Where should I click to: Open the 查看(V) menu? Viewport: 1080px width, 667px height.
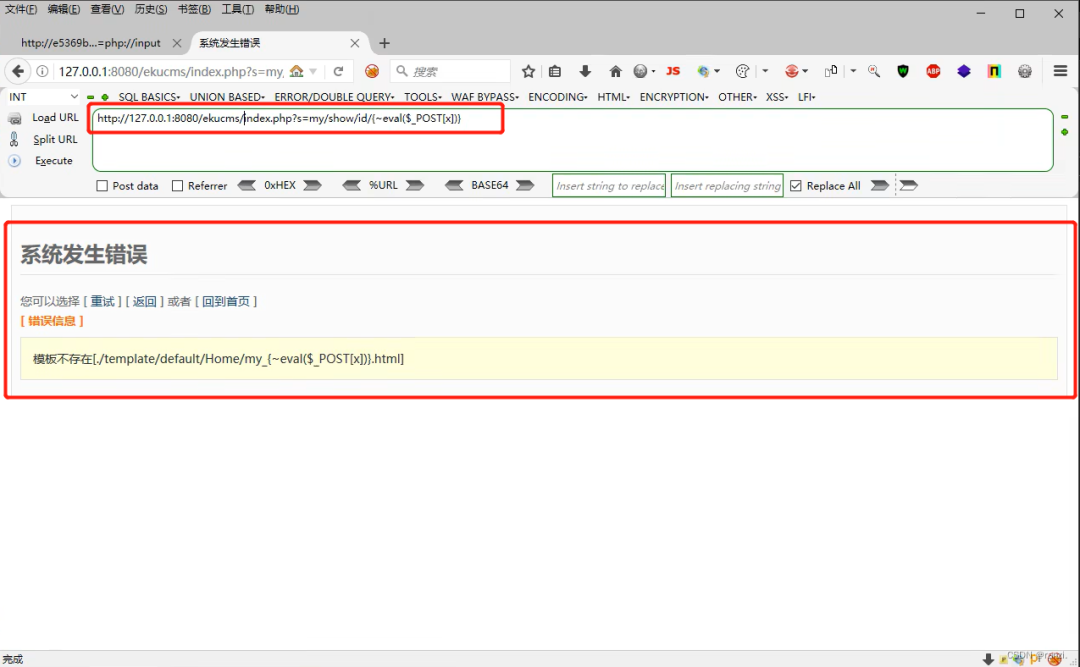(107, 10)
